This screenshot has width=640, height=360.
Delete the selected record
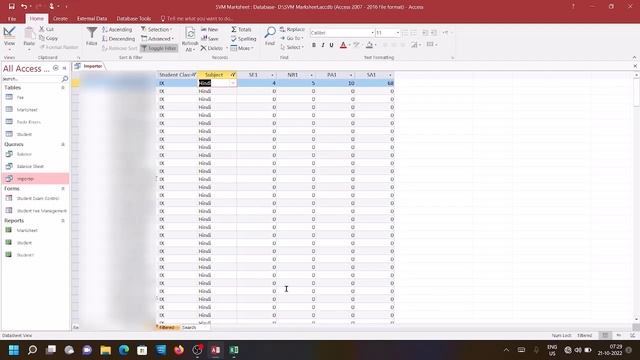(211, 48)
